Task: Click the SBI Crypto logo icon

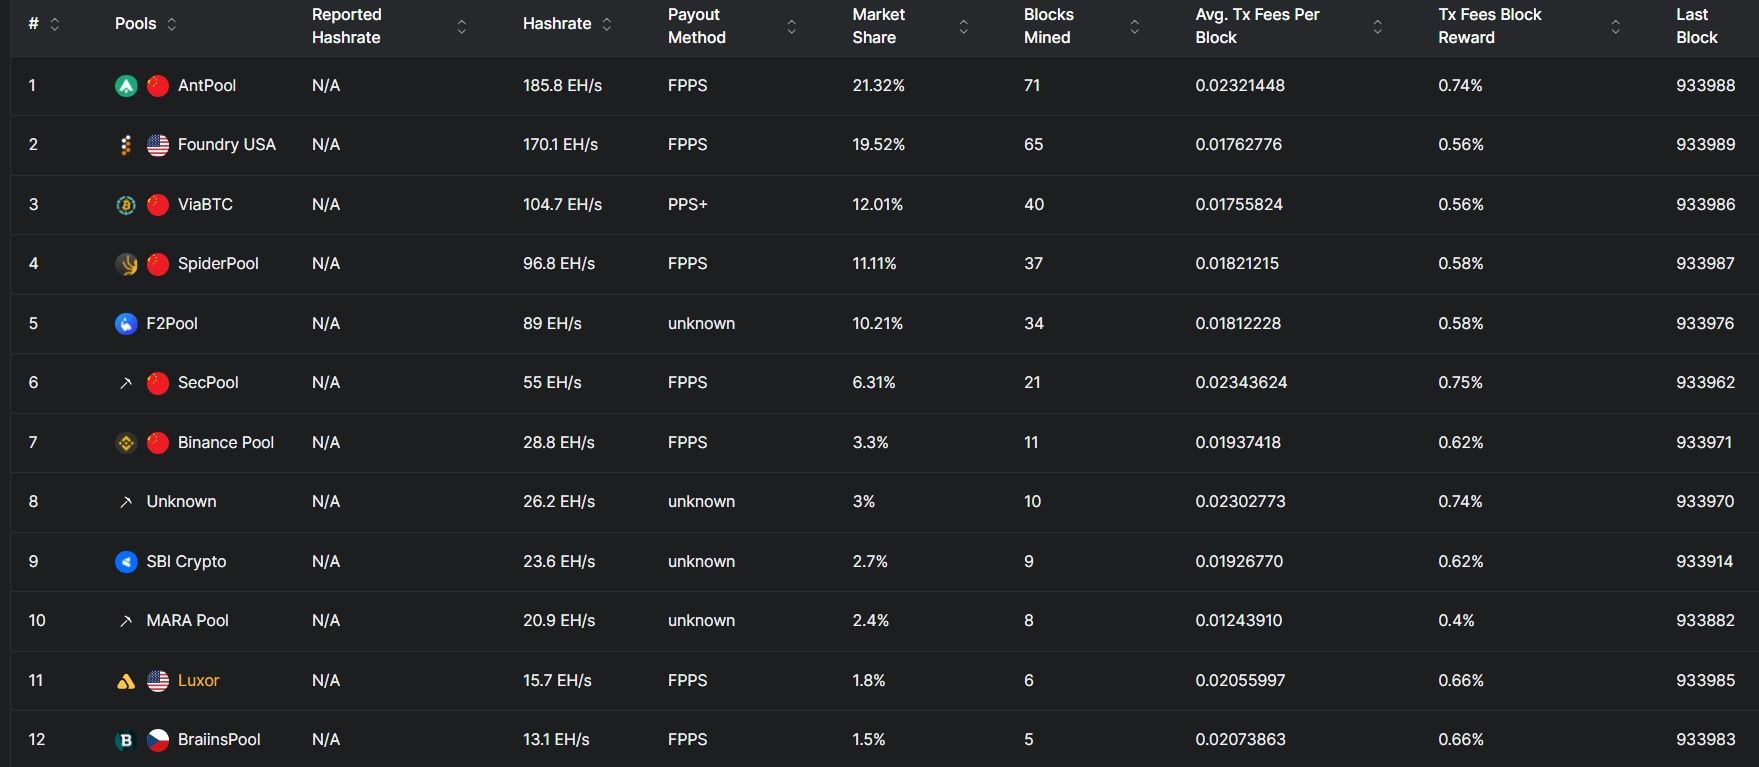Action: 124,561
